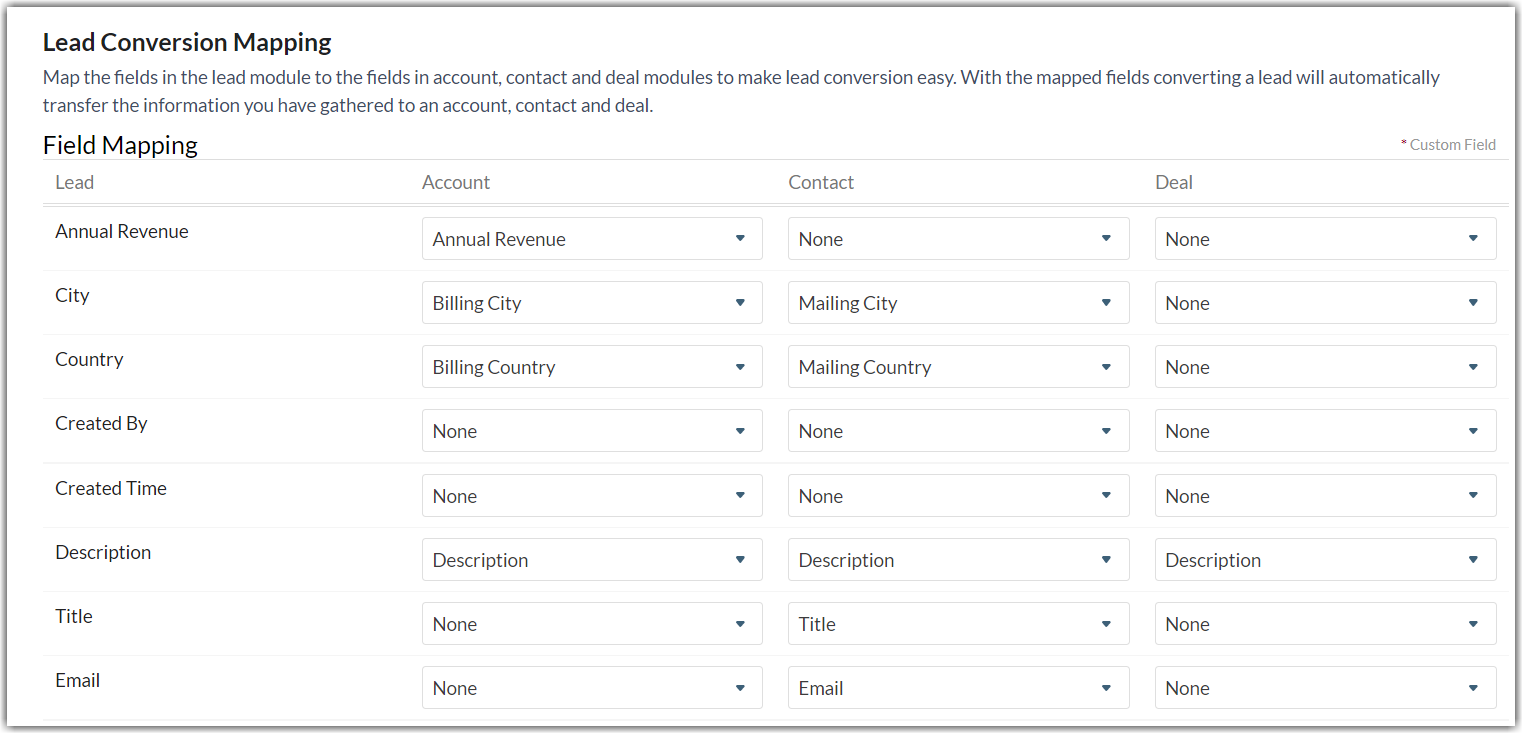This screenshot has height=734, width=1523.
Task: Open the Deal dropdown for Email row
Action: (x=1325, y=688)
